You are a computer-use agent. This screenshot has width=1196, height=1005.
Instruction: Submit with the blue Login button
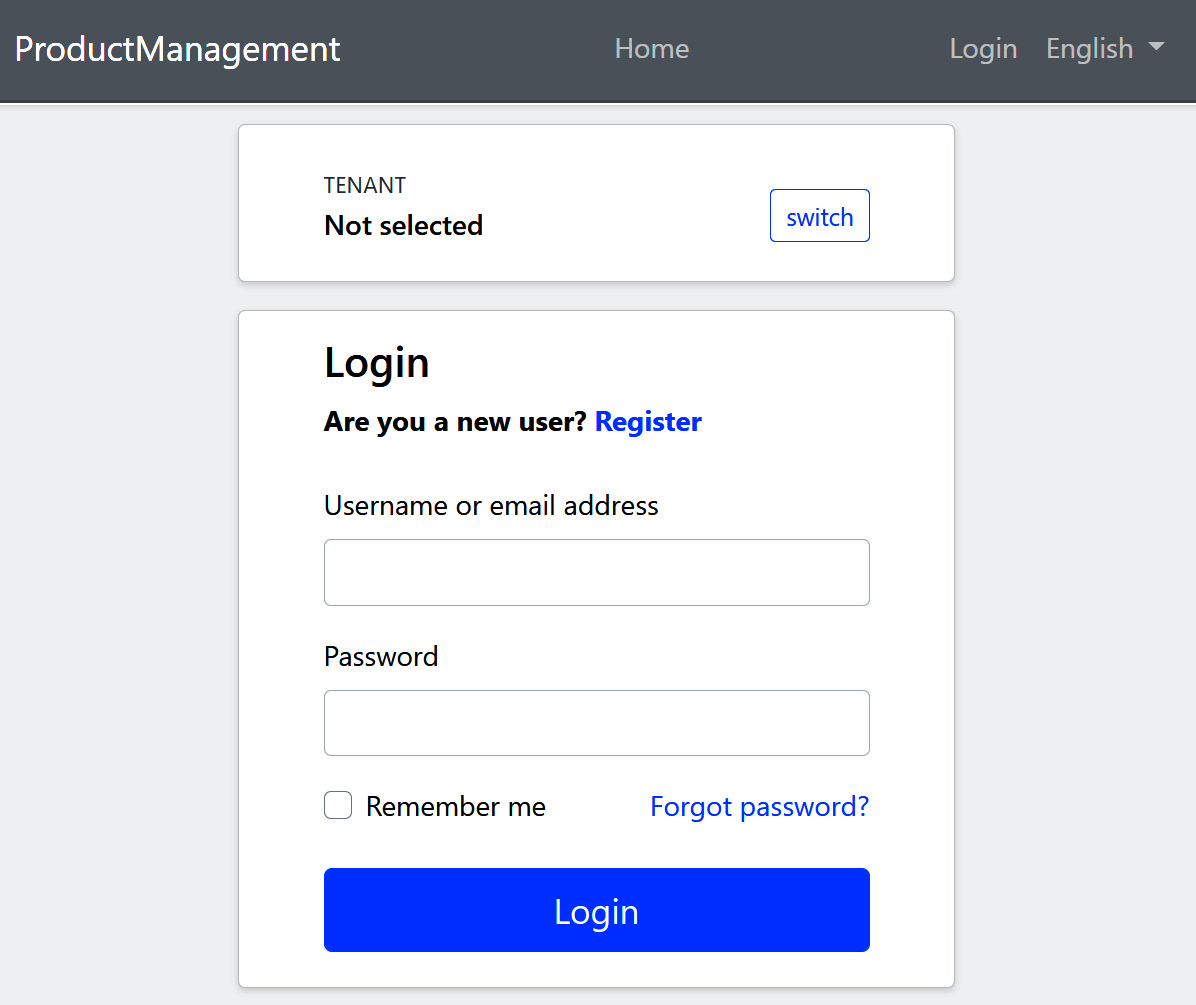[596, 910]
